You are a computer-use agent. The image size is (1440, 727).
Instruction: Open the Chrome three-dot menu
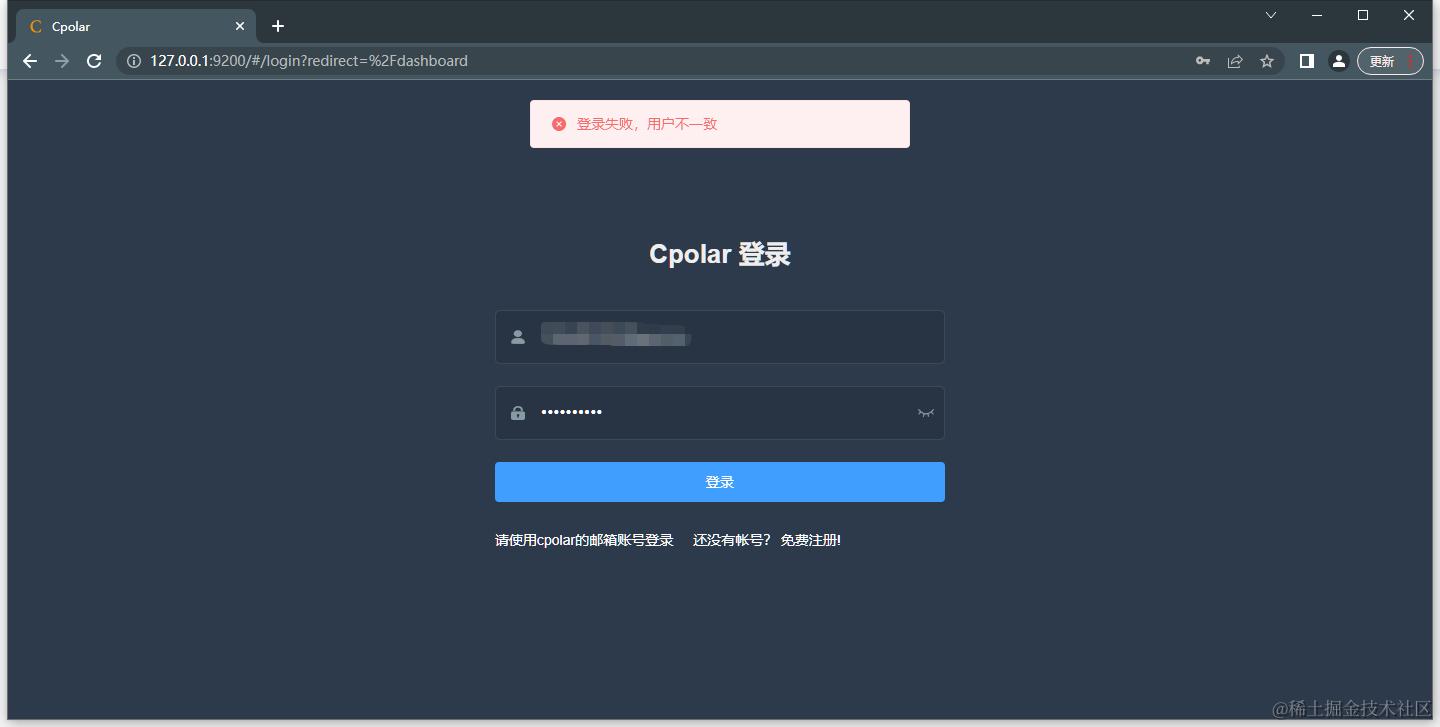tap(1411, 61)
